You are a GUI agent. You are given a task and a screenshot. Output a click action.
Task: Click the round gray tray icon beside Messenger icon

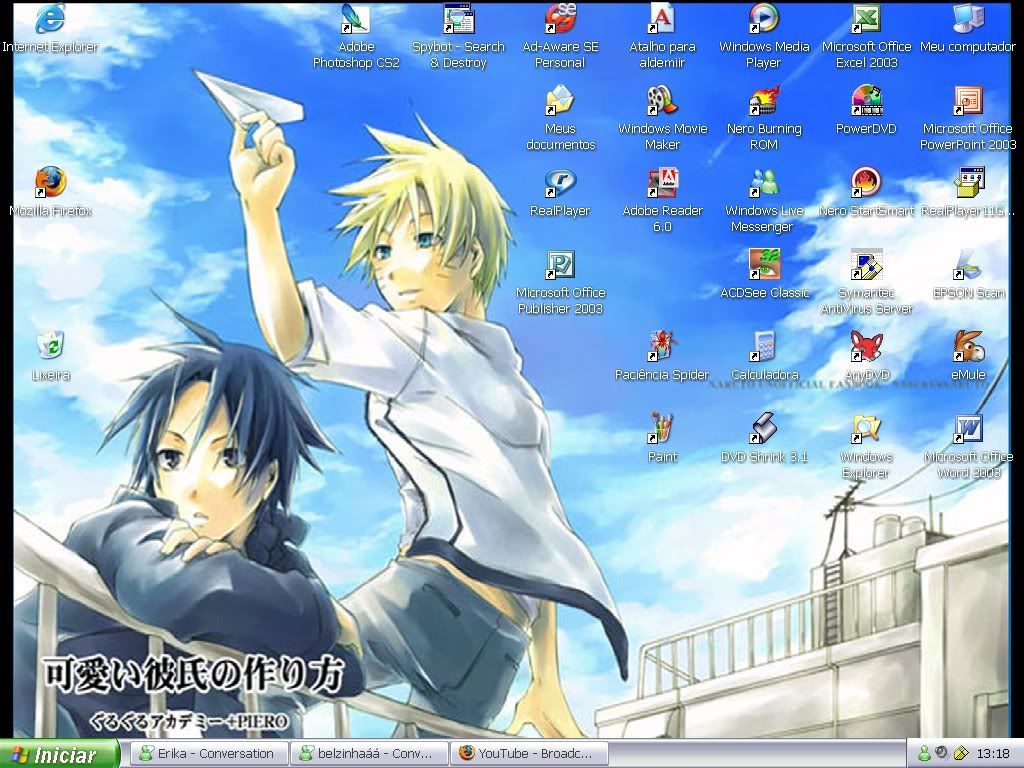[942, 753]
